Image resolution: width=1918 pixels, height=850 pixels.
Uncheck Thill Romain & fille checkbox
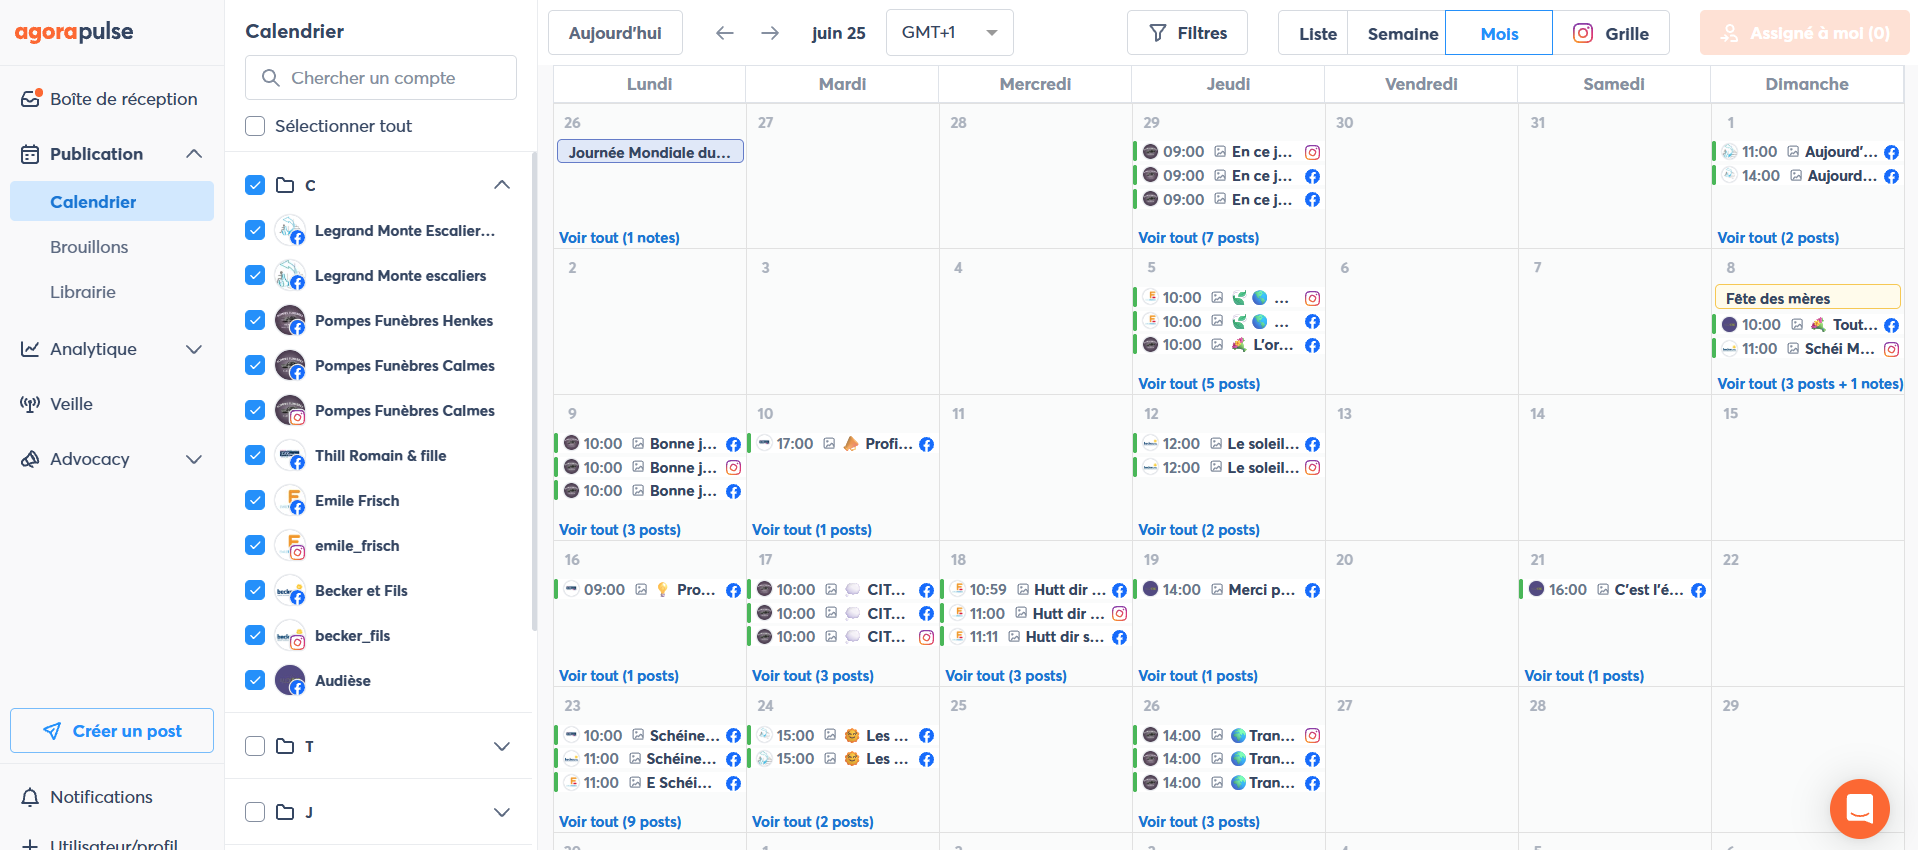click(x=255, y=455)
